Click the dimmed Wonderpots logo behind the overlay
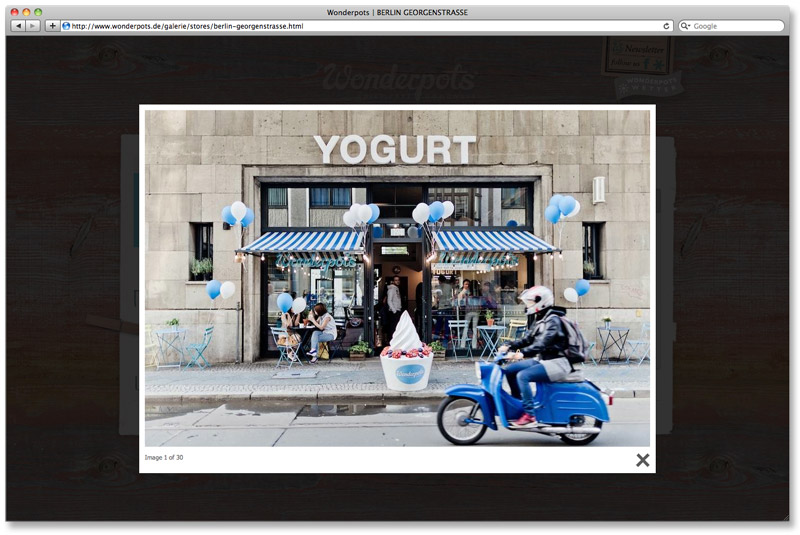The width and height of the screenshot is (800, 535). [397, 76]
